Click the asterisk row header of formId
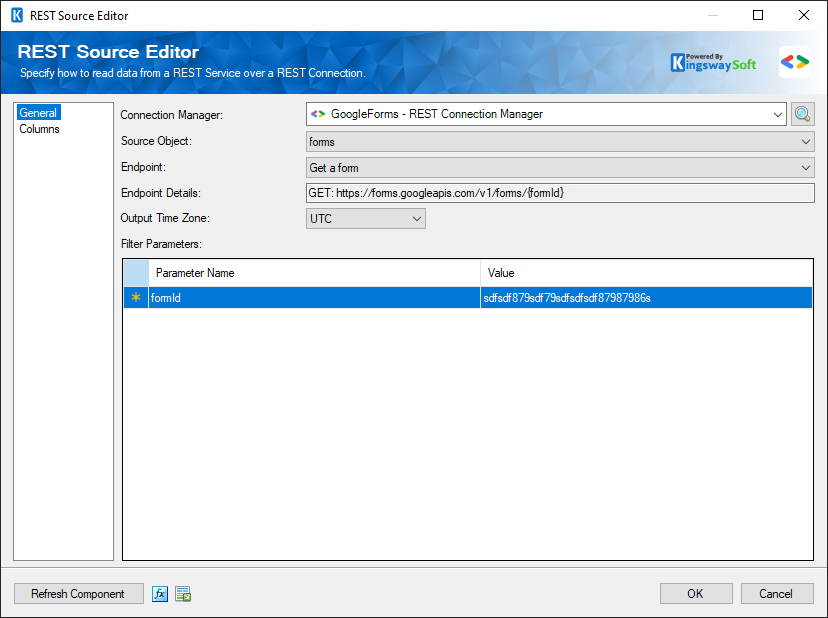Screen dimensions: 828x618 click(136, 298)
